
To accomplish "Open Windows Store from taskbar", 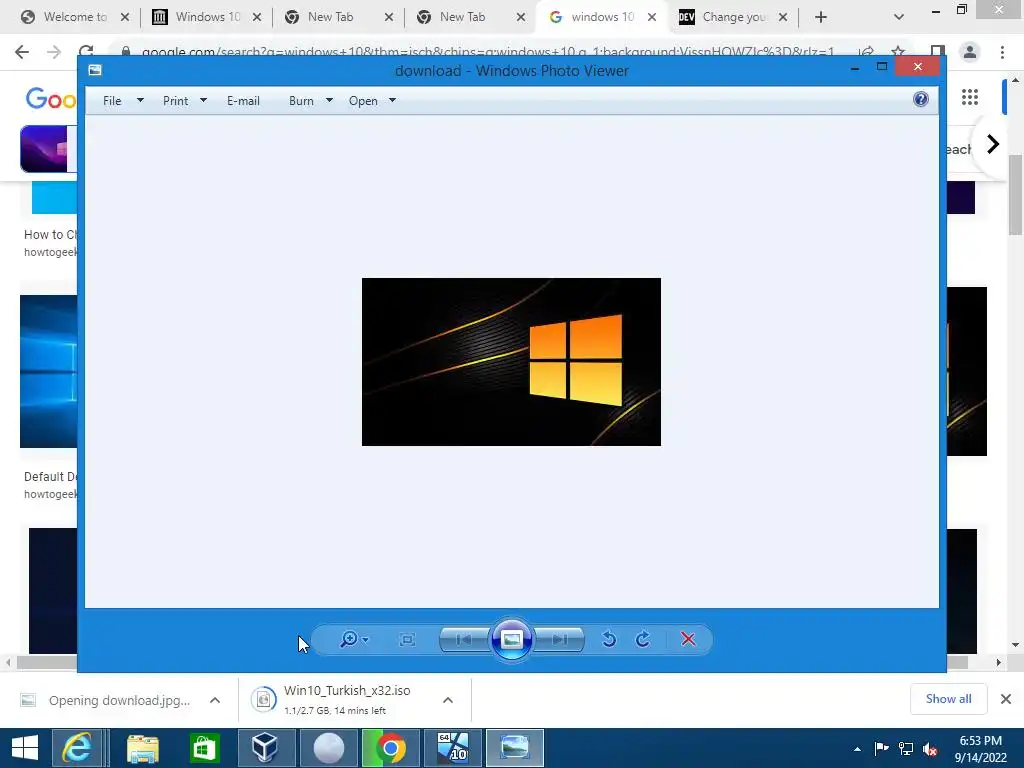I will click(x=204, y=748).
